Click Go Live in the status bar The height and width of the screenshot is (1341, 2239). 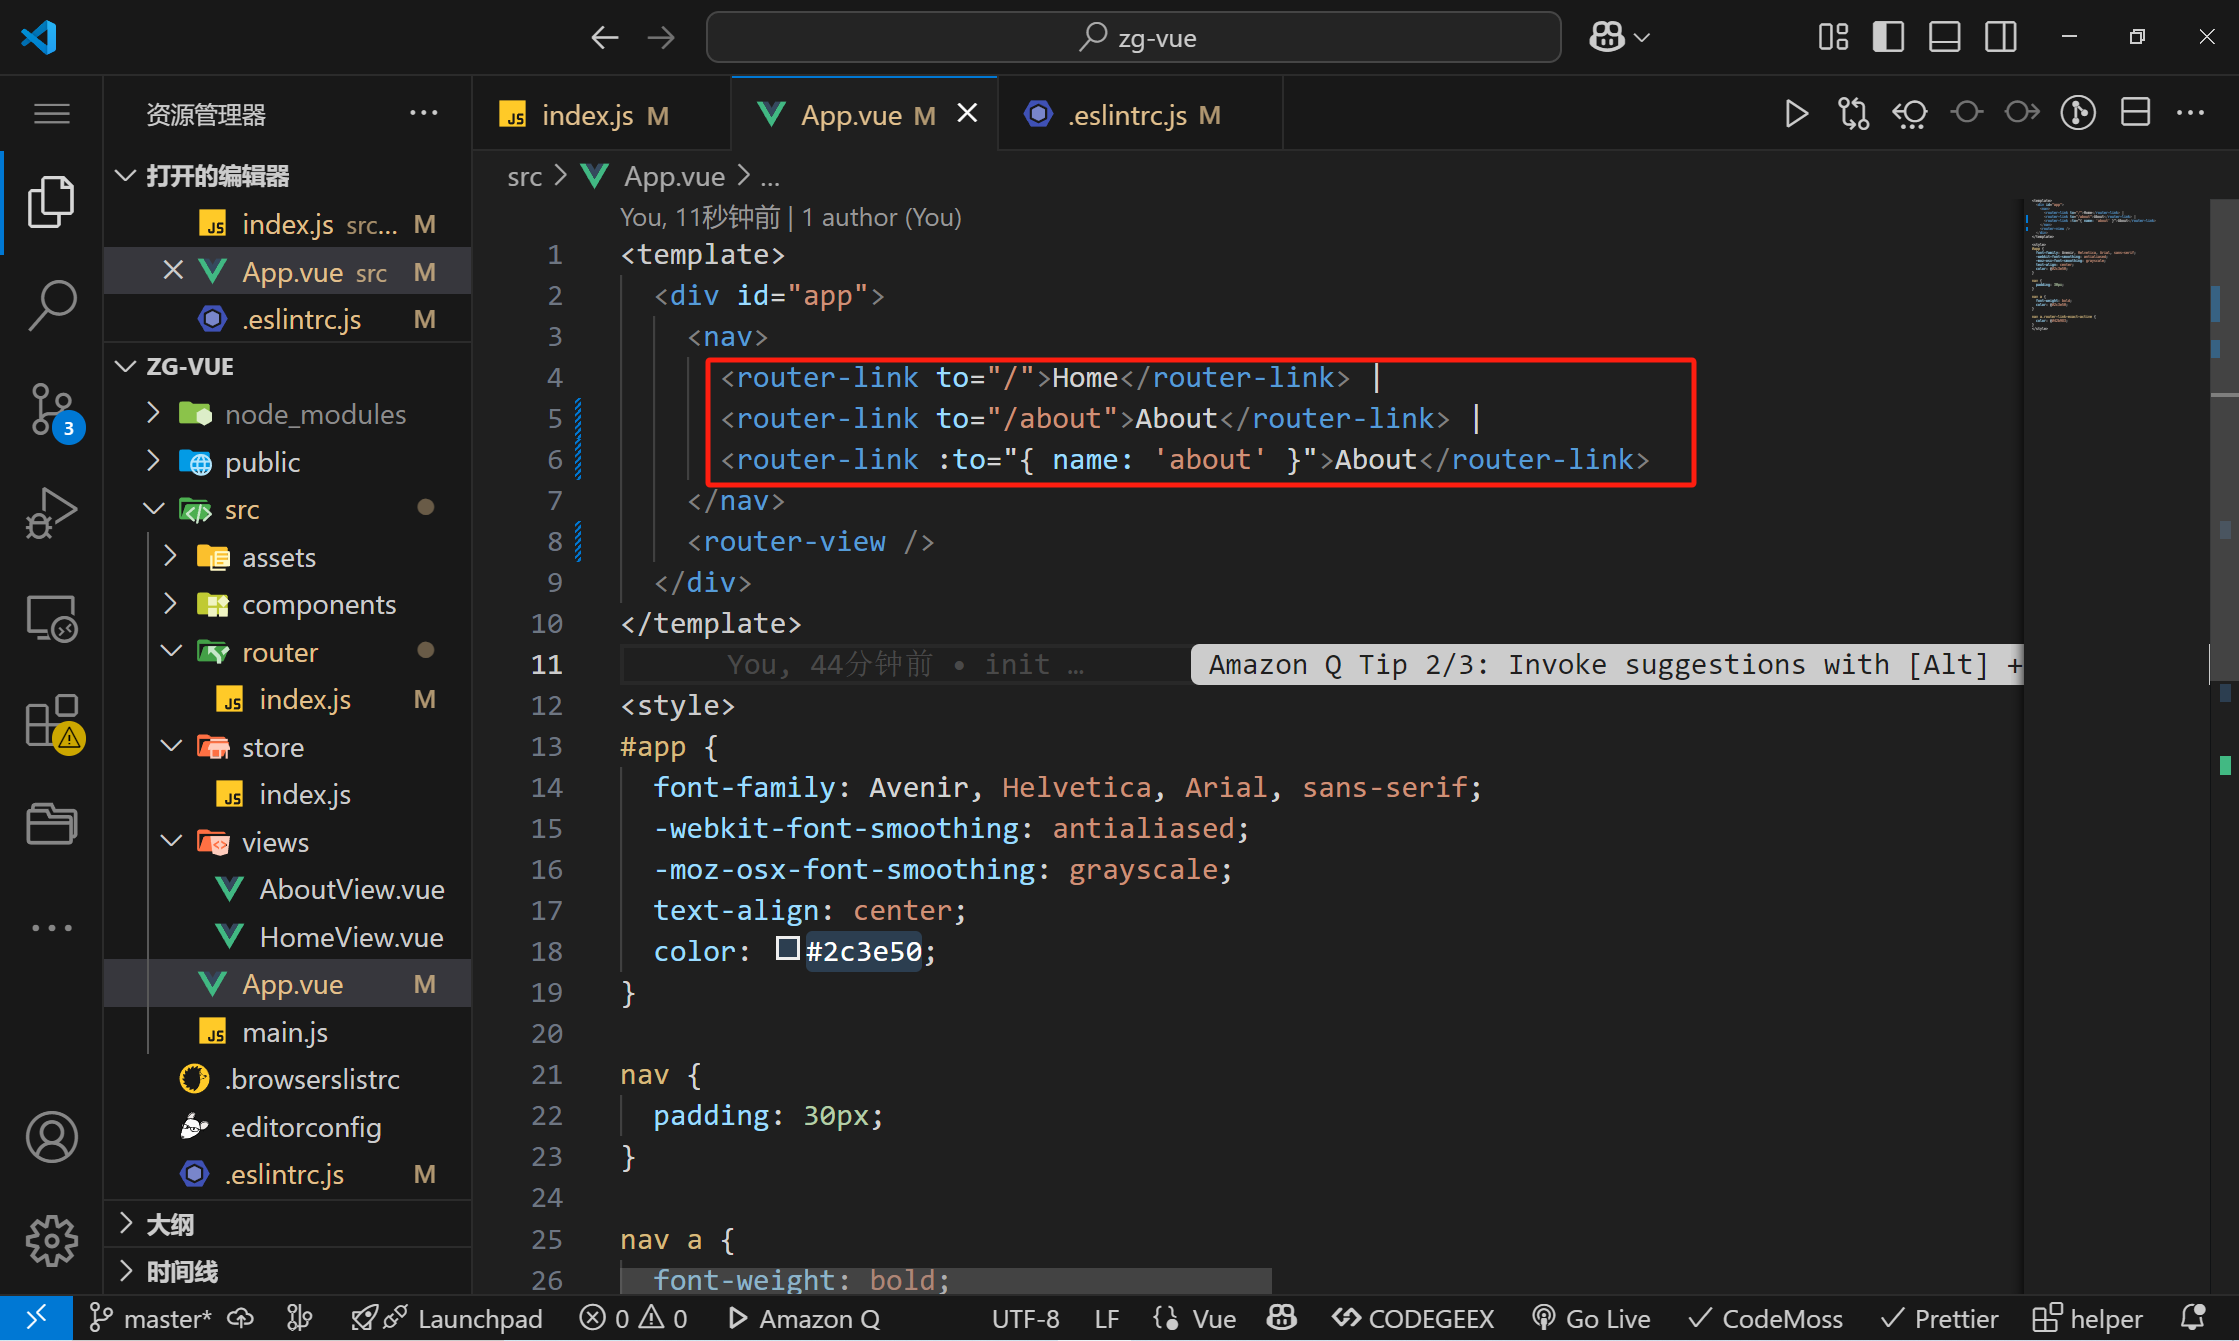coord(1592,1318)
